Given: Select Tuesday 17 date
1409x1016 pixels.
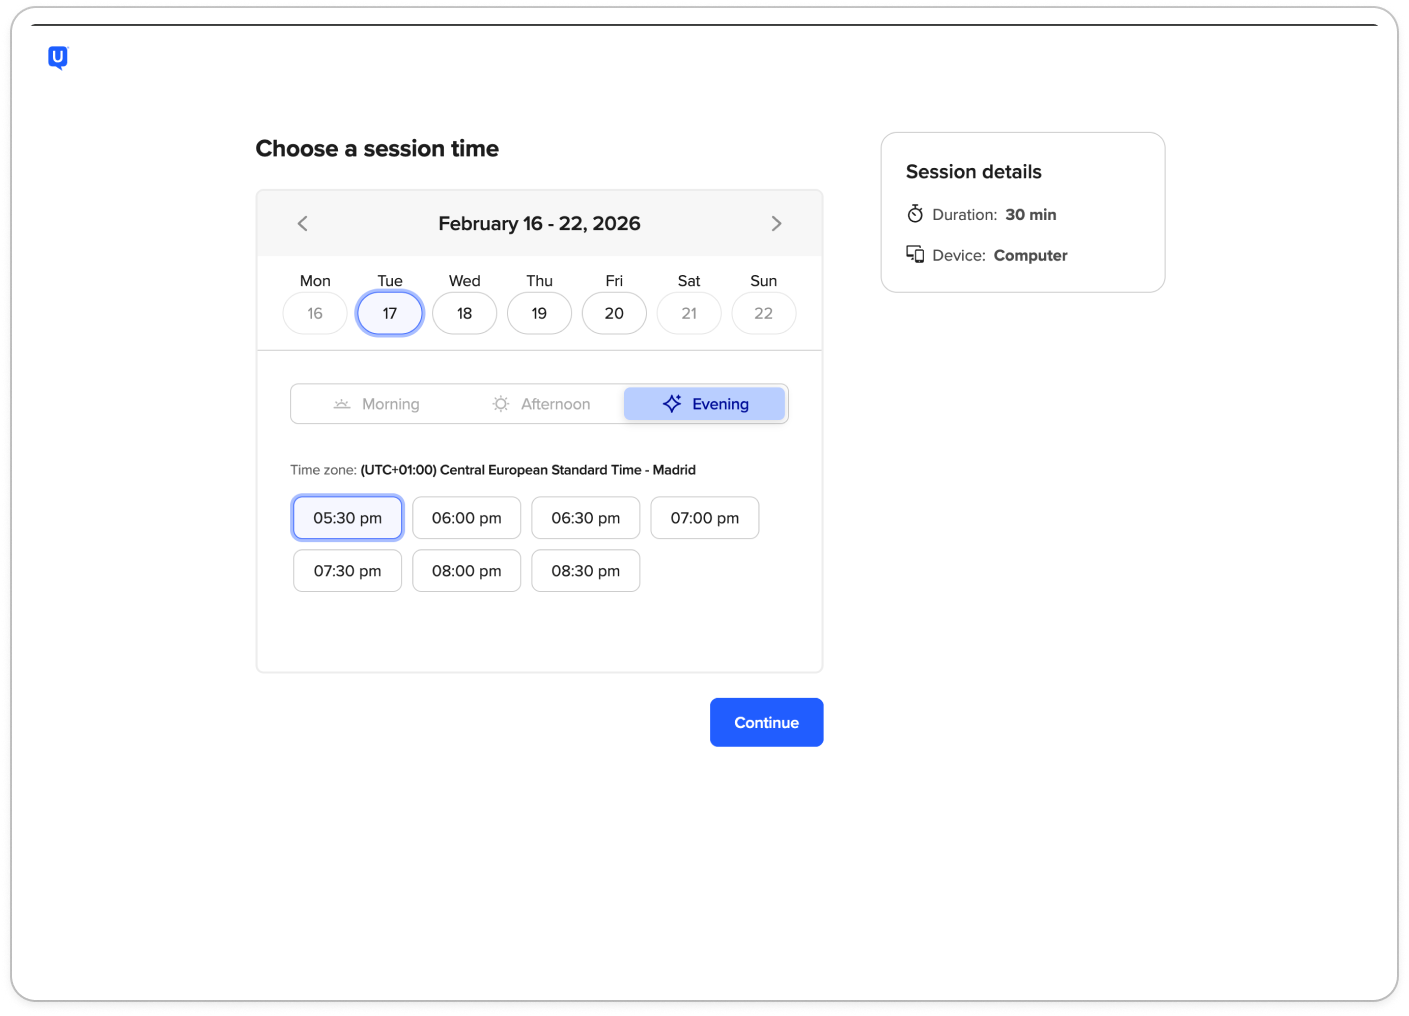Looking at the screenshot, I should tap(390, 313).
